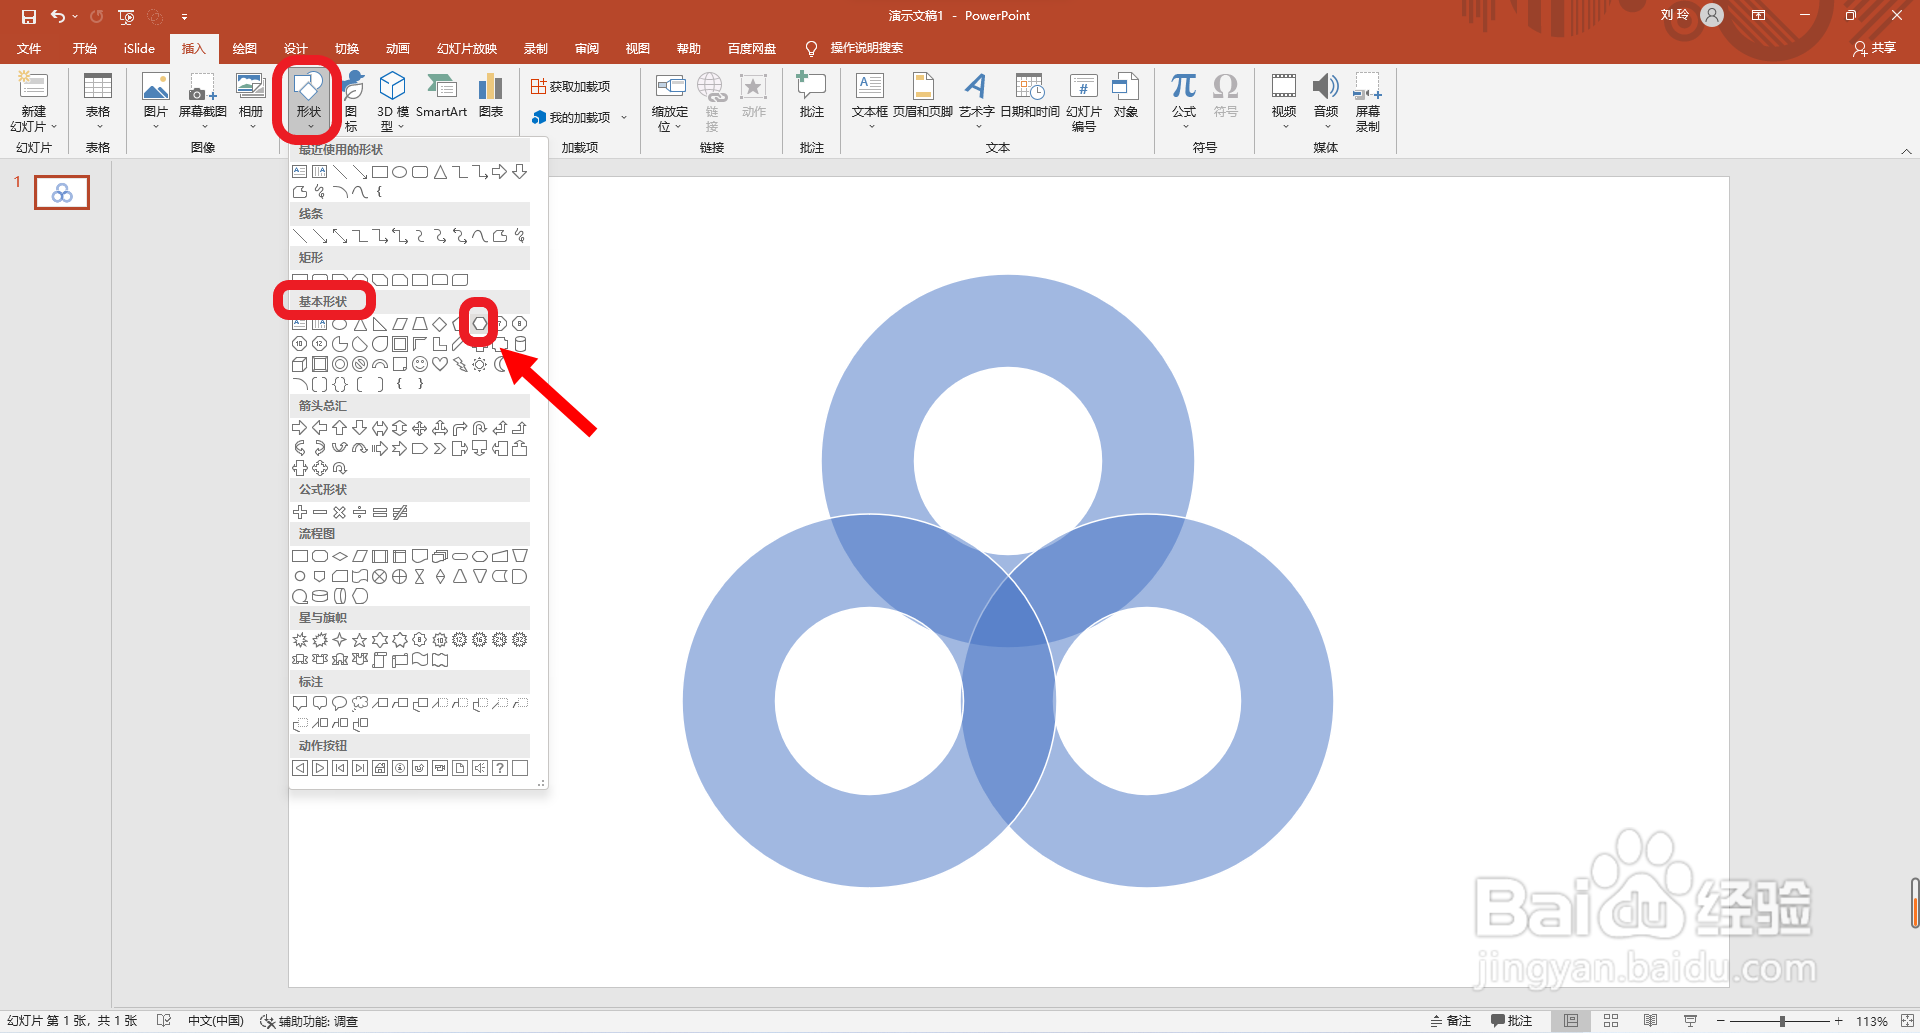Choose the flowchart Decision diamond shape
The height and width of the screenshot is (1033, 1920).
click(x=340, y=556)
